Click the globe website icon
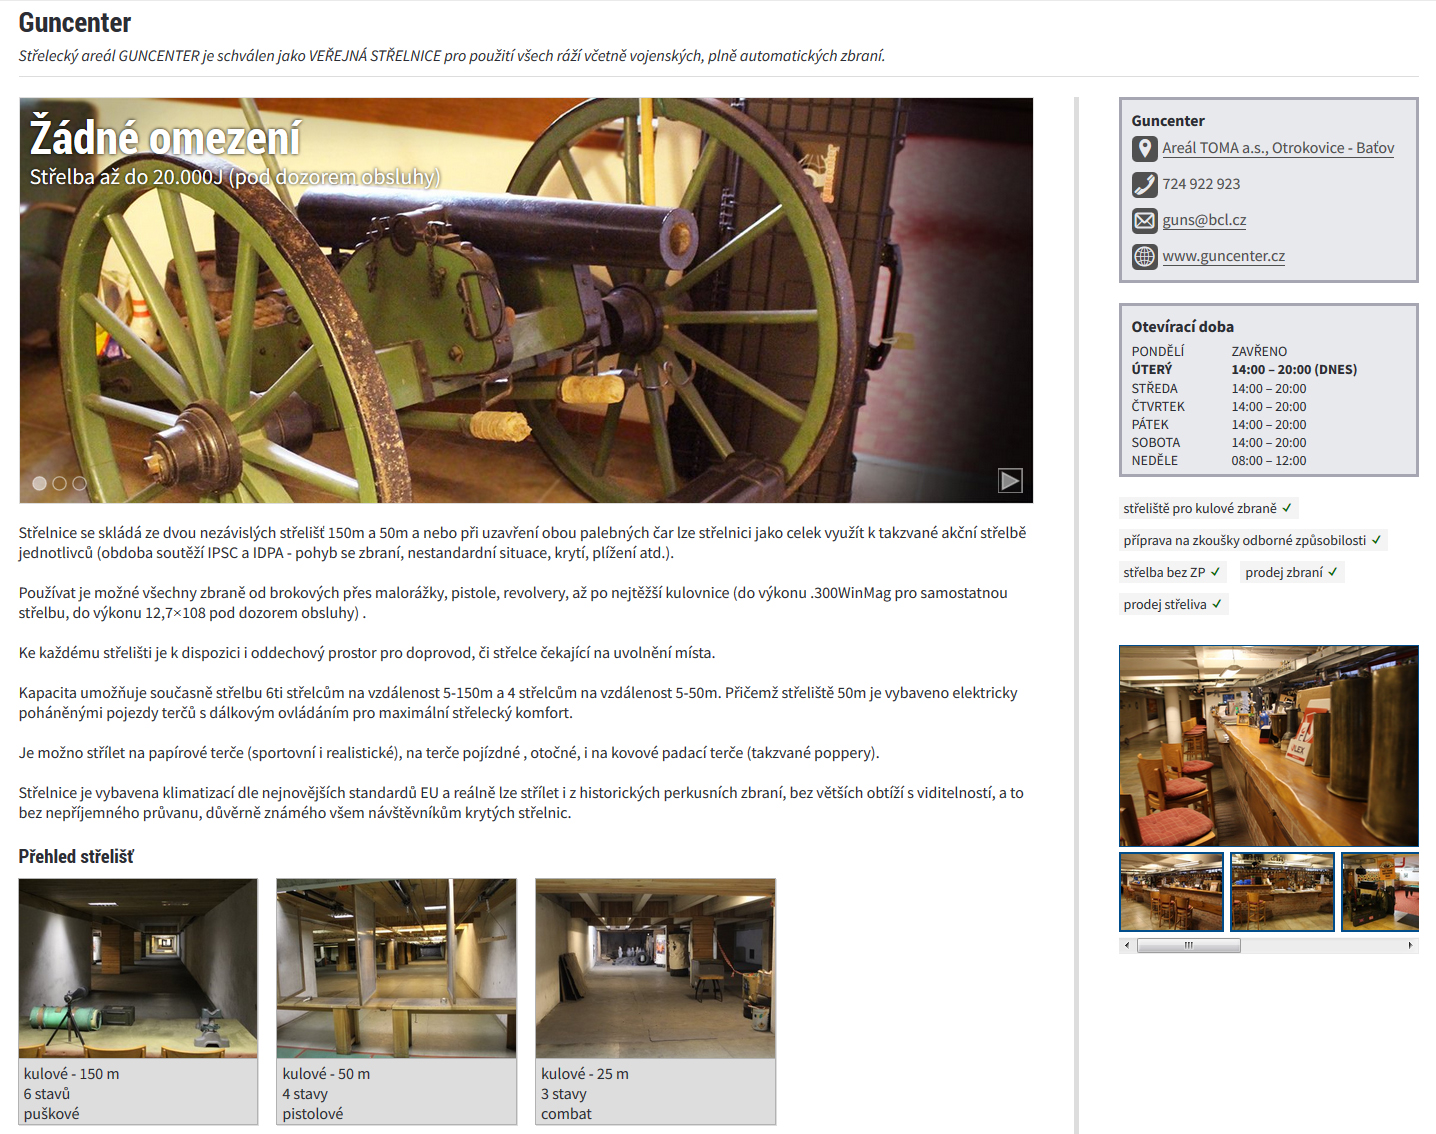1436x1134 pixels. (1144, 257)
